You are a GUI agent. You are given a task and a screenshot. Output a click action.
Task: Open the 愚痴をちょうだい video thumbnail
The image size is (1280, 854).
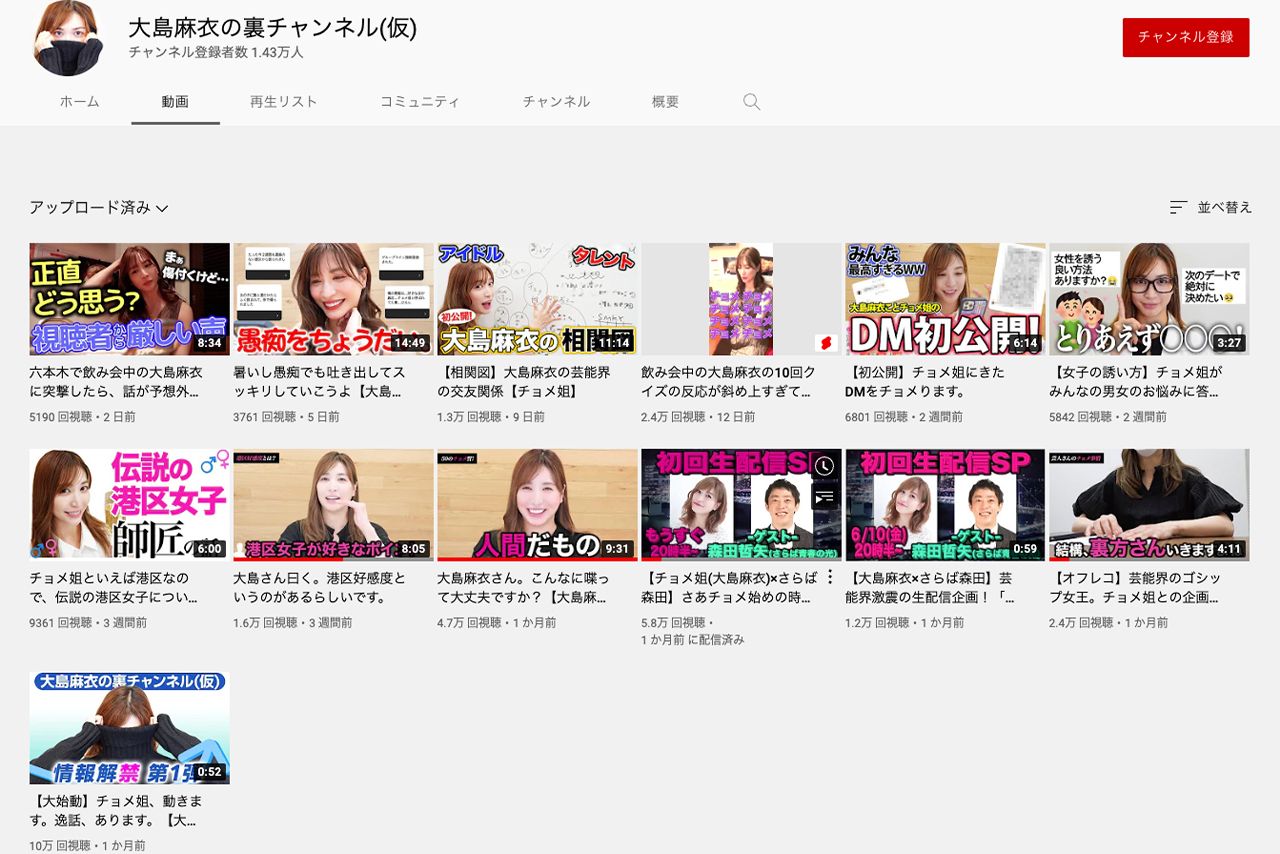pyautogui.click(x=332, y=298)
